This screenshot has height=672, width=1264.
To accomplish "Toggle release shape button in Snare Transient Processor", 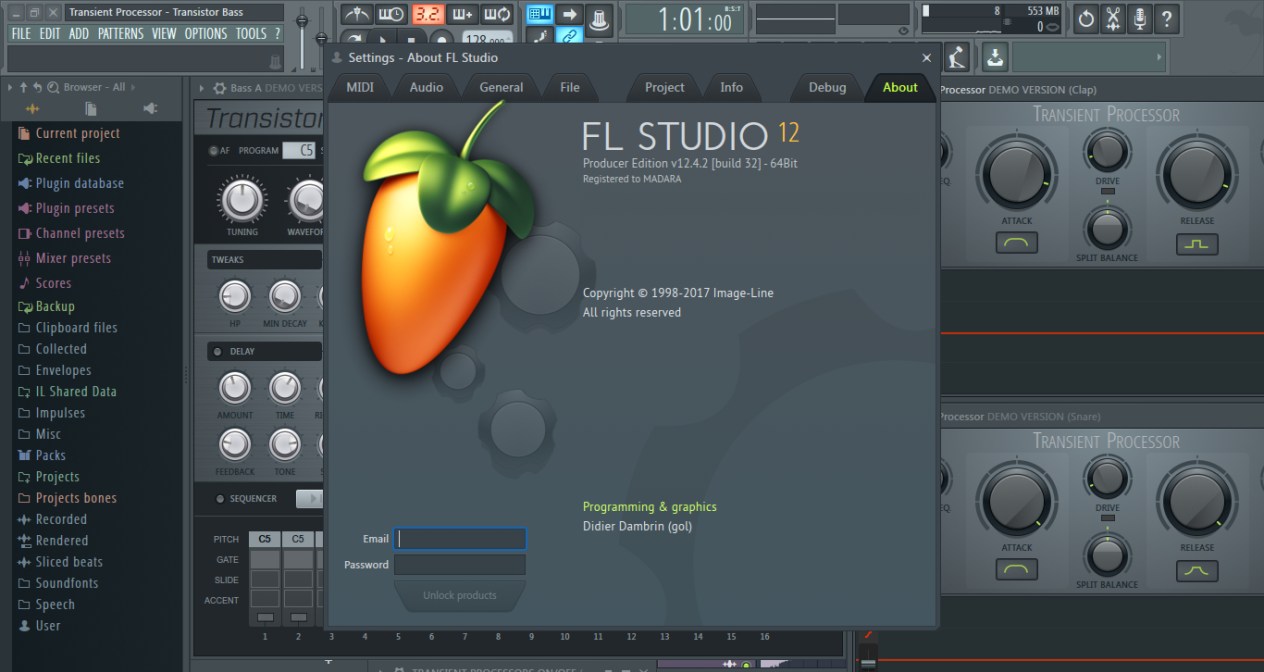I will [1197, 570].
